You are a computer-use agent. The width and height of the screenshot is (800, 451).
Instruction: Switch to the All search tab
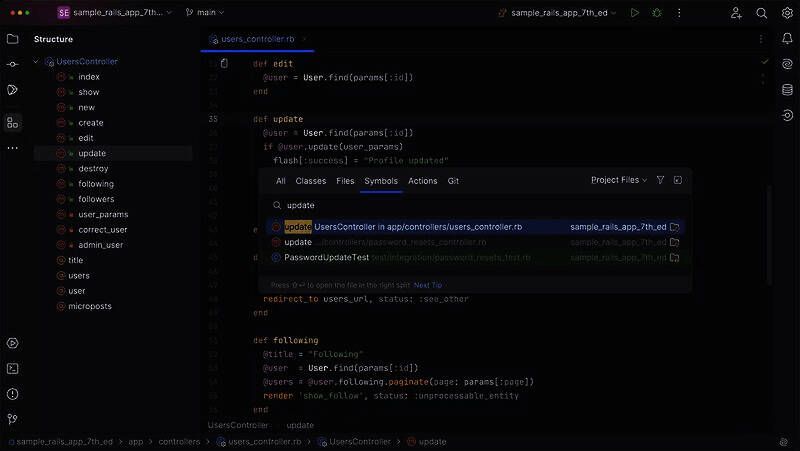[281, 181]
